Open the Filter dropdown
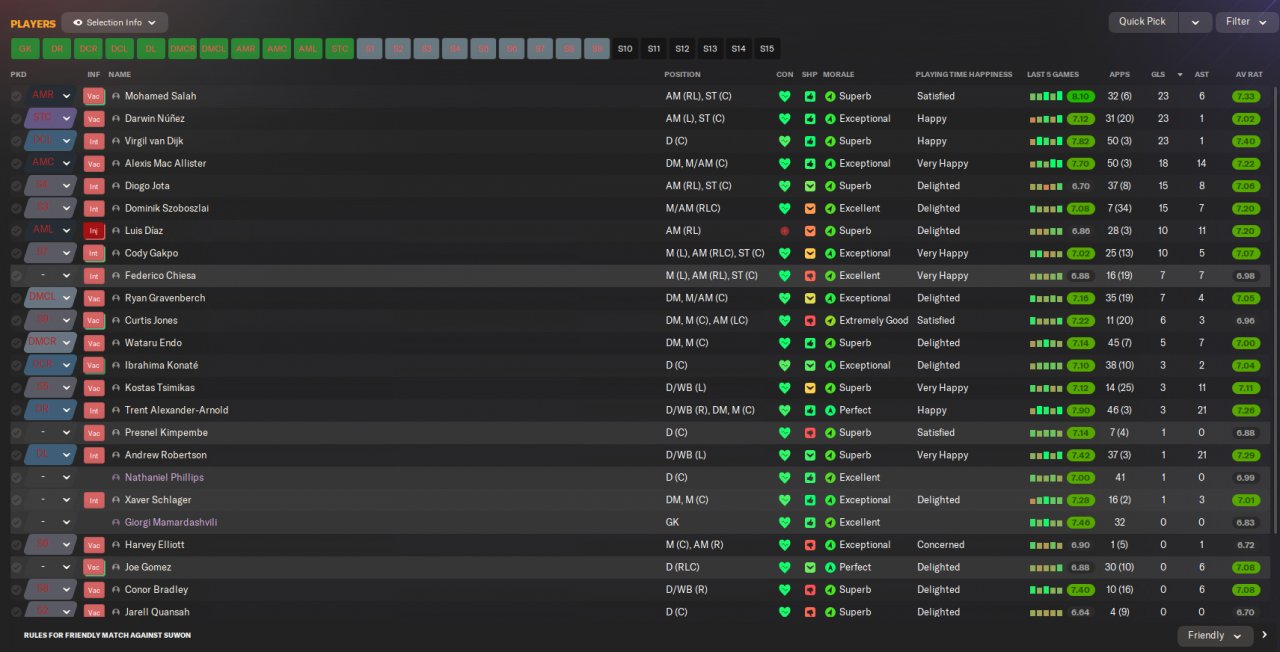The width and height of the screenshot is (1280, 652). [1247, 22]
